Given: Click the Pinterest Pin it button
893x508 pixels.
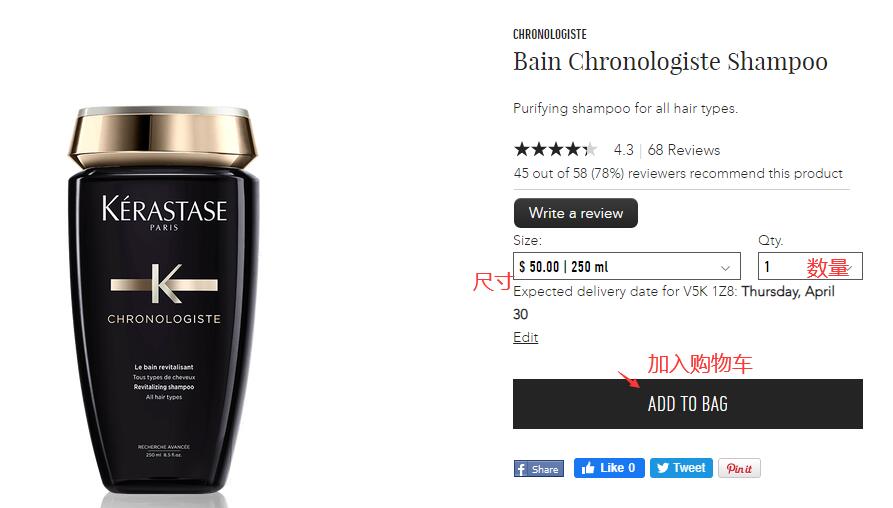Looking at the screenshot, I should coord(739,468).
